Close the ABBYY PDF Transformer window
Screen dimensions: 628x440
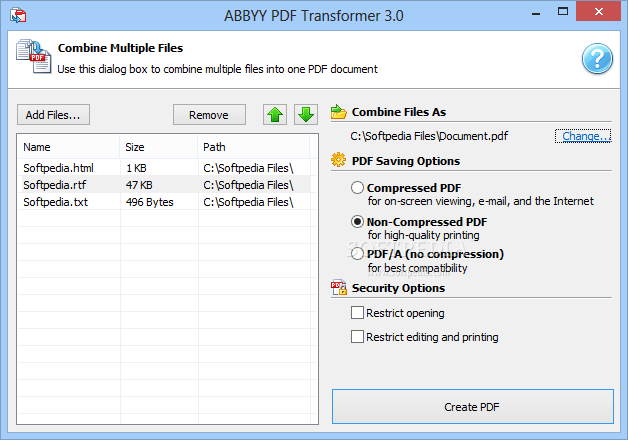pos(598,11)
